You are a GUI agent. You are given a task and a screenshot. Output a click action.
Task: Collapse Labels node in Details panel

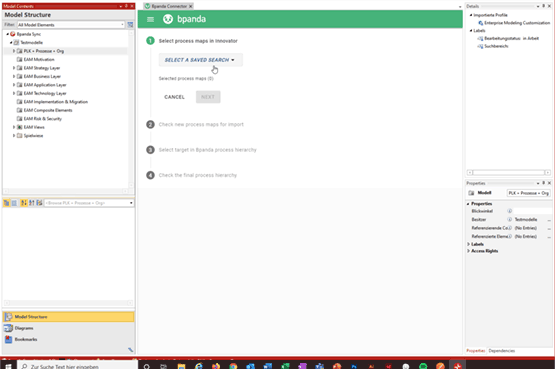coord(471,31)
